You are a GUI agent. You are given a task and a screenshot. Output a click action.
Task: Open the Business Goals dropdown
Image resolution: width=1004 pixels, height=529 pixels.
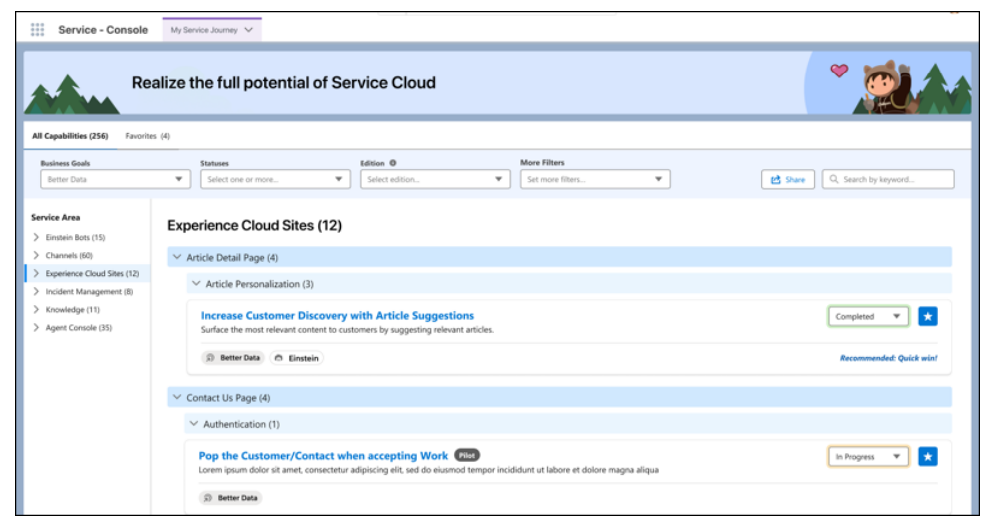tap(114, 180)
